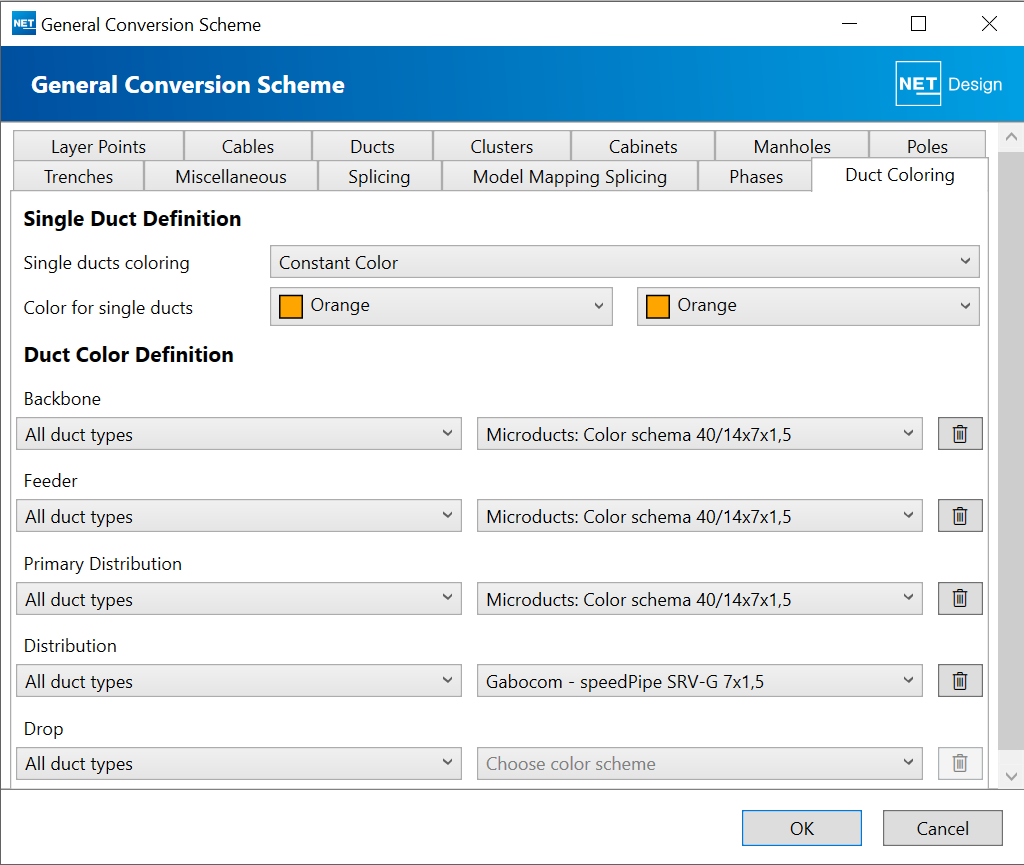
Task: Click the Feeder section label
Action: [50, 481]
